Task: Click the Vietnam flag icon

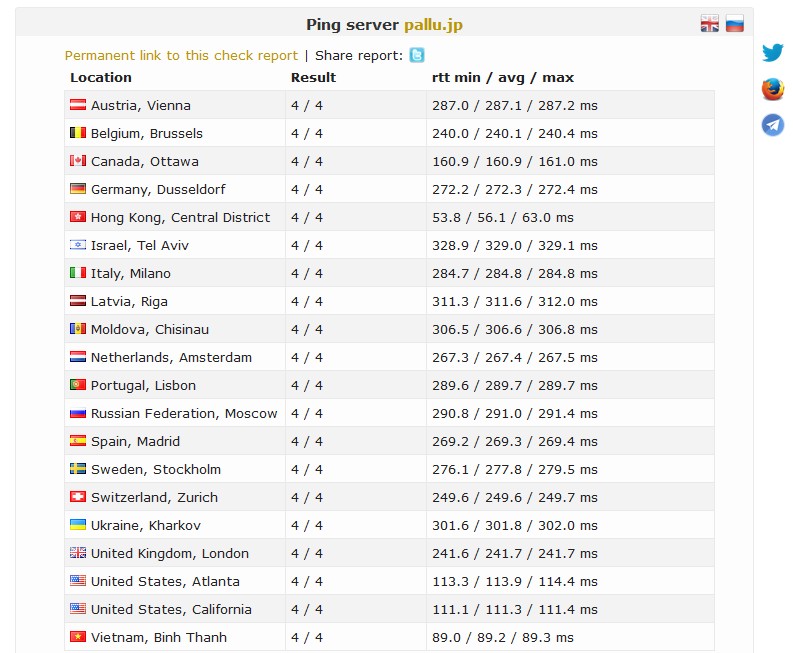Action: tap(78, 637)
